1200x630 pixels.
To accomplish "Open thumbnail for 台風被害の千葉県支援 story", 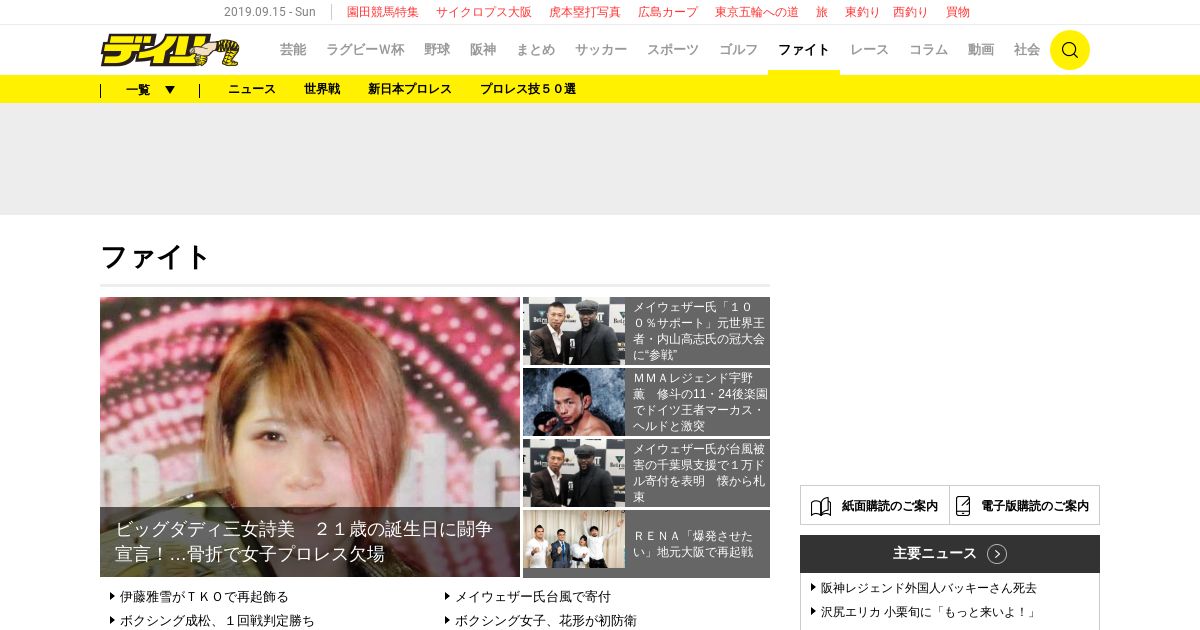I will coord(574,473).
